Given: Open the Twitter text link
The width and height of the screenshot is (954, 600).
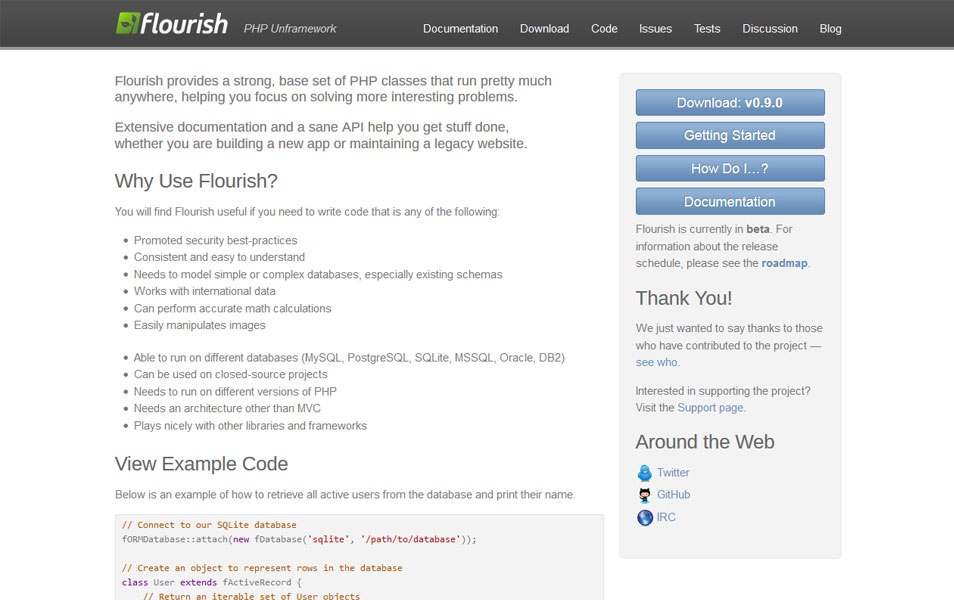Looking at the screenshot, I should point(673,473).
